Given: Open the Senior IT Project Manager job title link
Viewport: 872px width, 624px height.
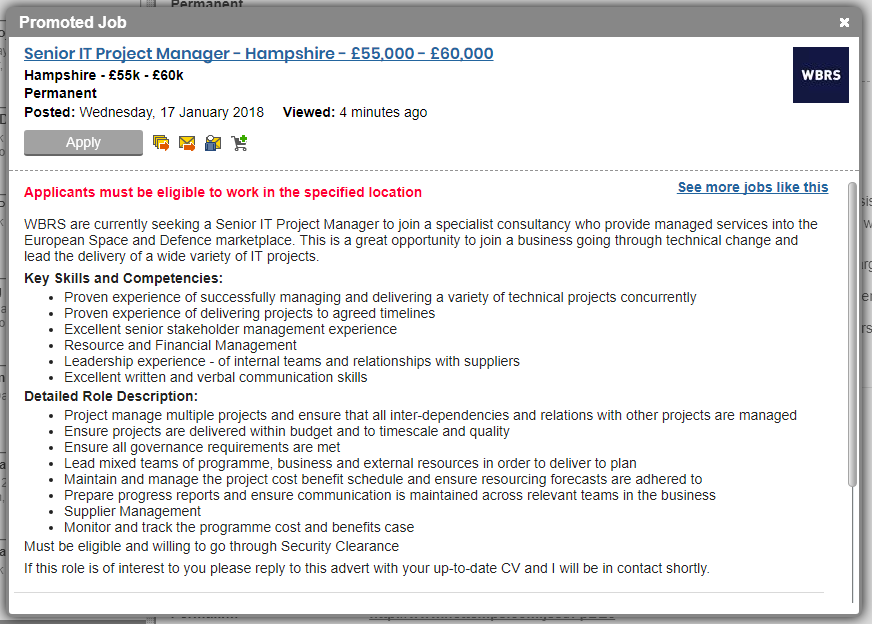Looking at the screenshot, I should coord(258,54).
